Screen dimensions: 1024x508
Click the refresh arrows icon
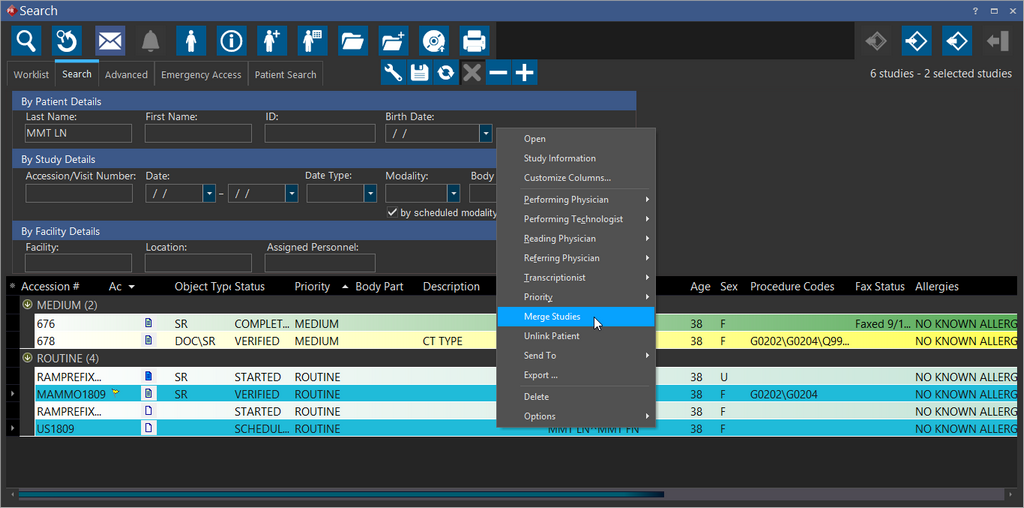click(446, 72)
